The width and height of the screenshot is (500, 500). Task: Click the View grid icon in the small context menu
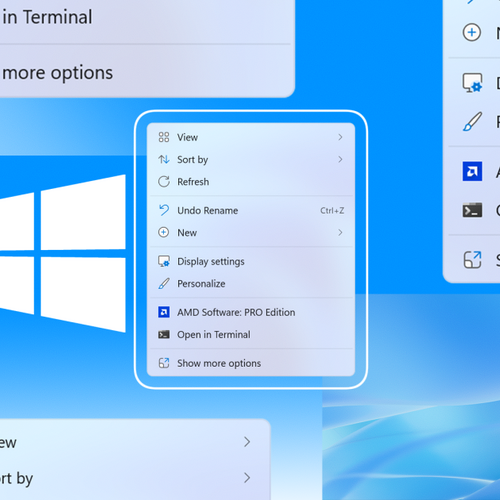click(x=164, y=137)
